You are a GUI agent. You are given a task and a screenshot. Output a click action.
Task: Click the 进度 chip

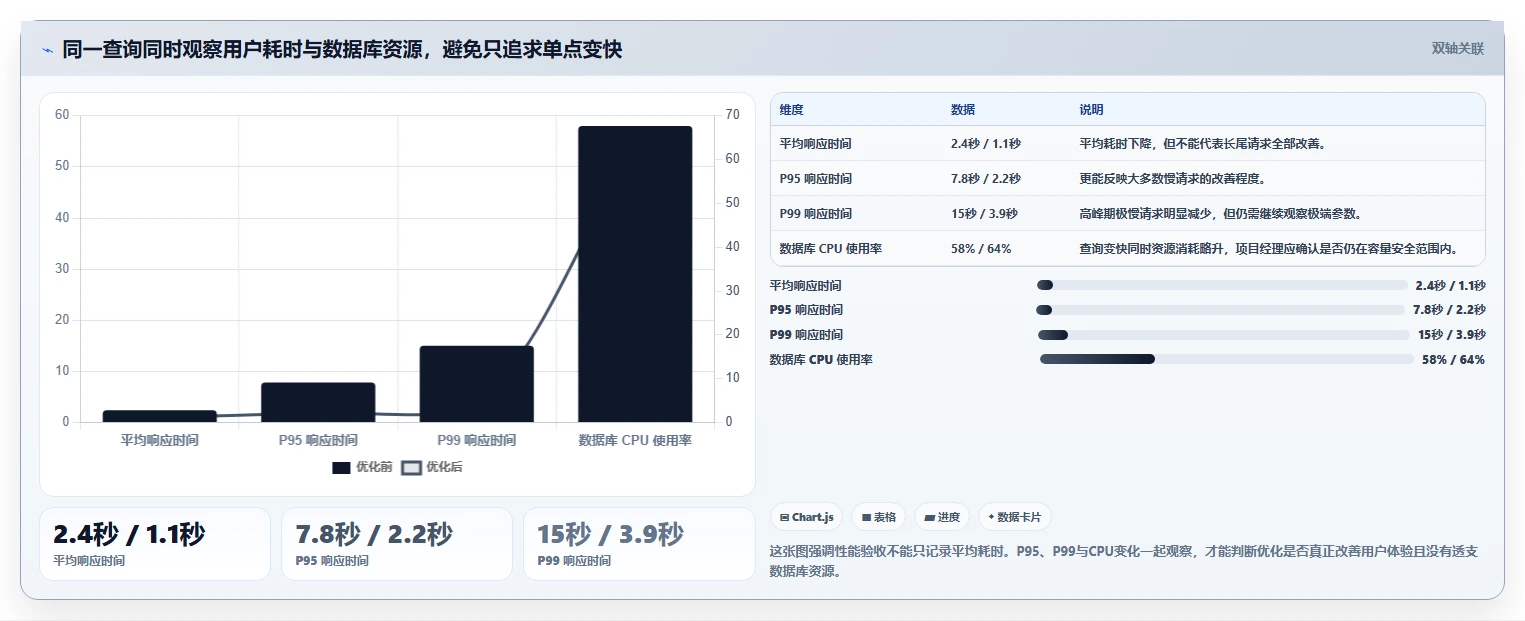tap(942, 517)
